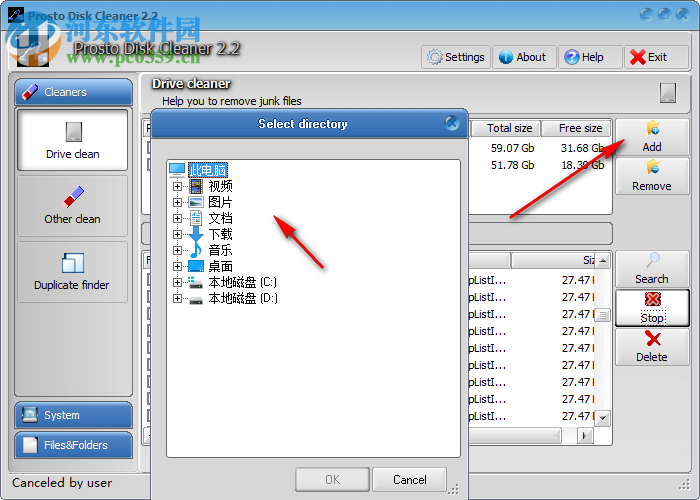Image resolution: width=700 pixels, height=500 pixels.
Task: Click the 本地磁盘 (D:) tree label
Action: (243, 298)
